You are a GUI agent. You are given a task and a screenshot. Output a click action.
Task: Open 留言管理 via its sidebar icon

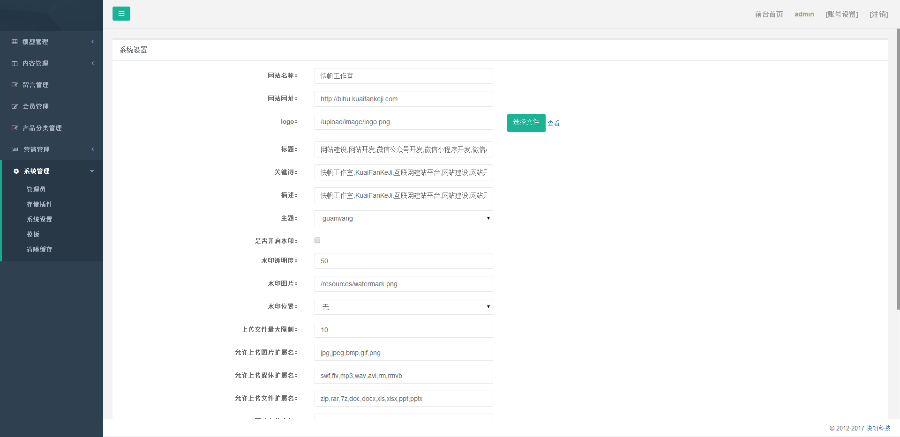click(15, 85)
